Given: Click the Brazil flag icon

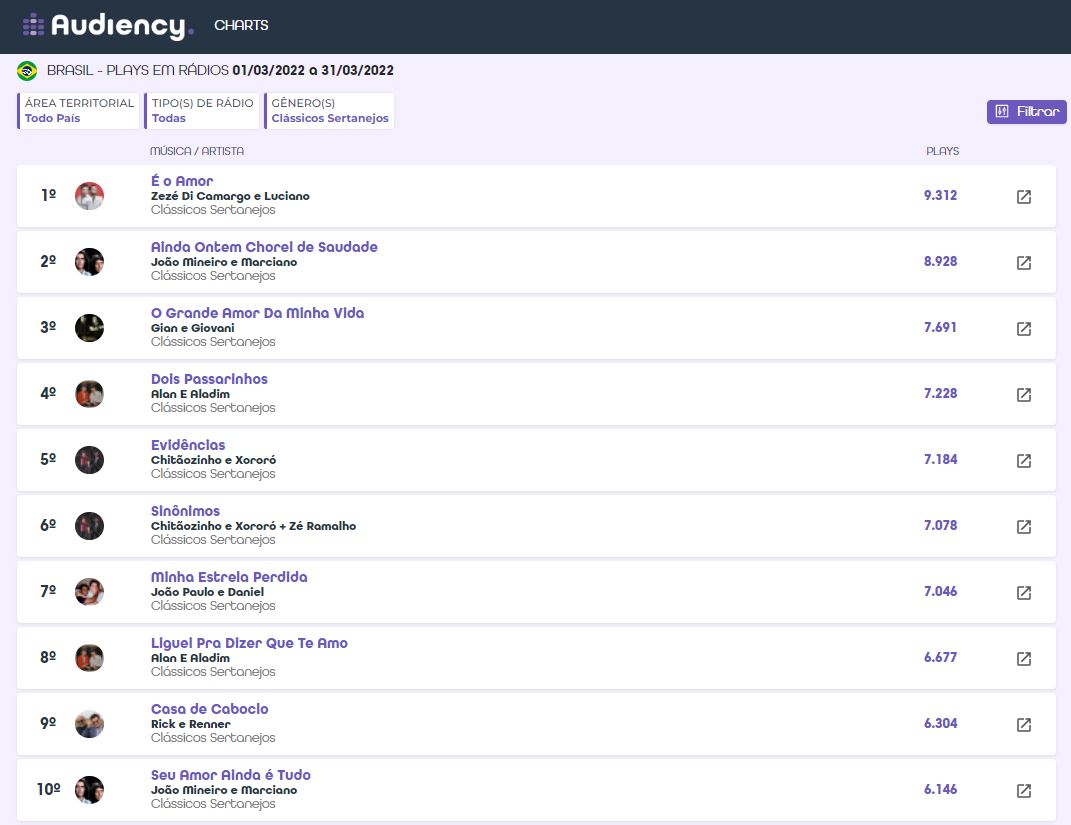Looking at the screenshot, I should click(x=27, y=70).
